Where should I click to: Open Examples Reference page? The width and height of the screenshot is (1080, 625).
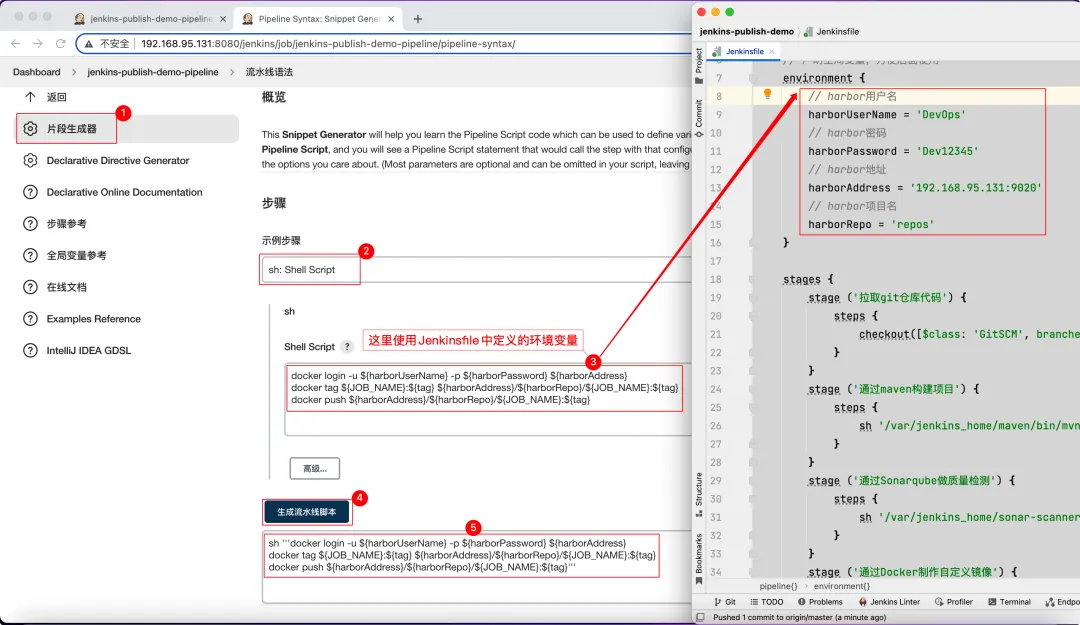[x=94, y=319]
